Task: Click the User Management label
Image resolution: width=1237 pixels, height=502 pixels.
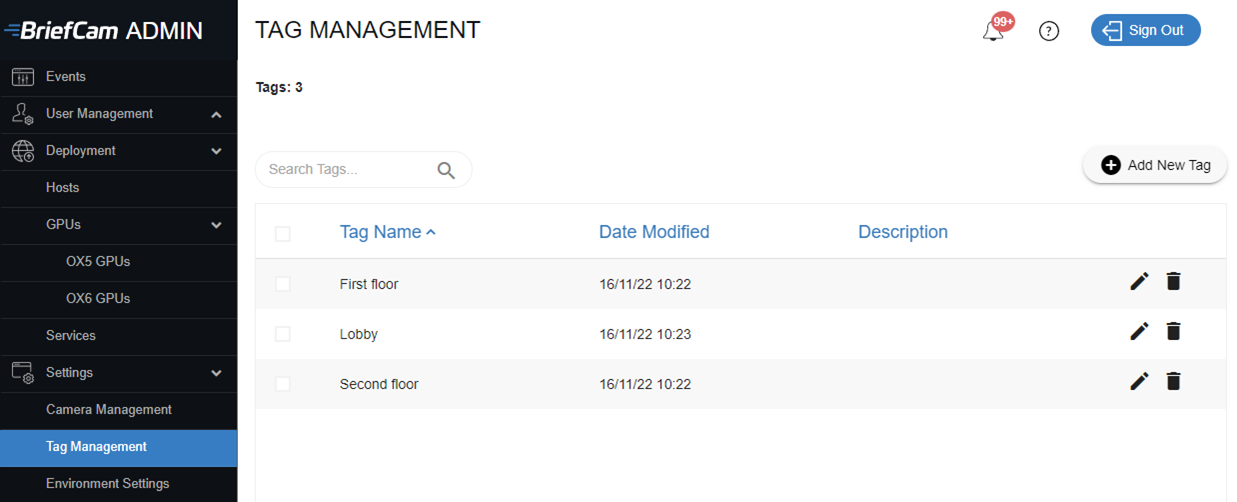Action: pos(99,114)
